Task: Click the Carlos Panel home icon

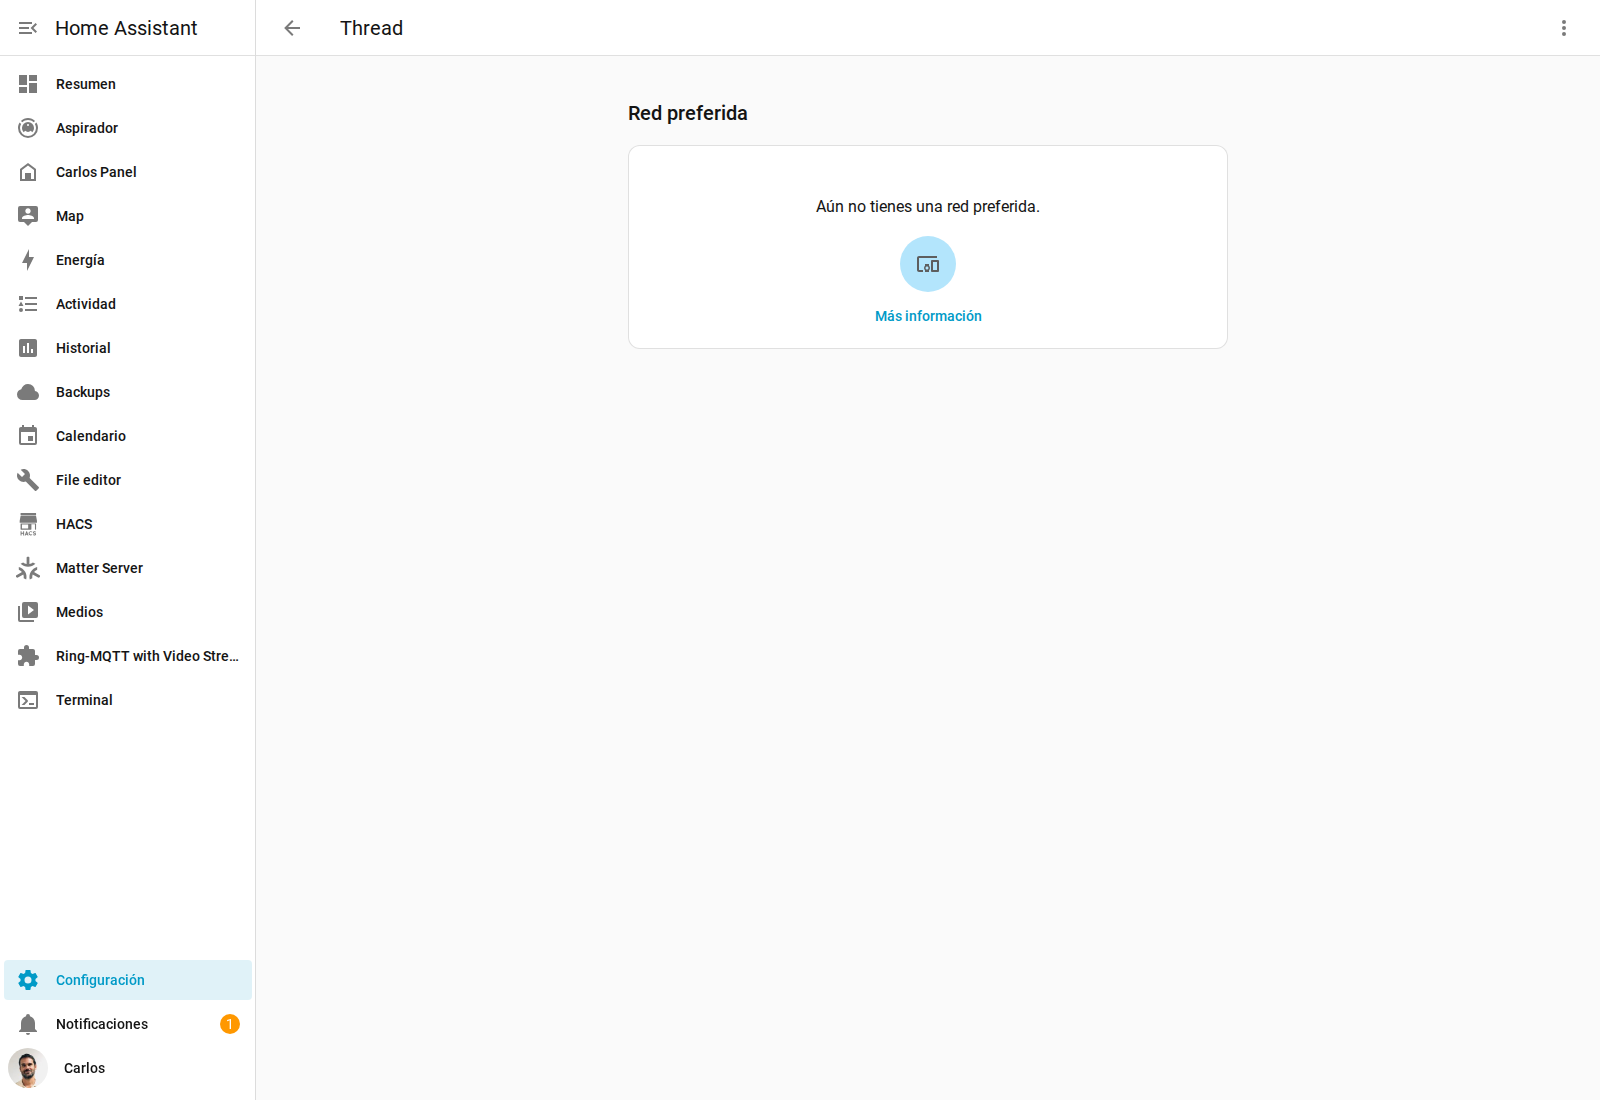Action: 28,172
